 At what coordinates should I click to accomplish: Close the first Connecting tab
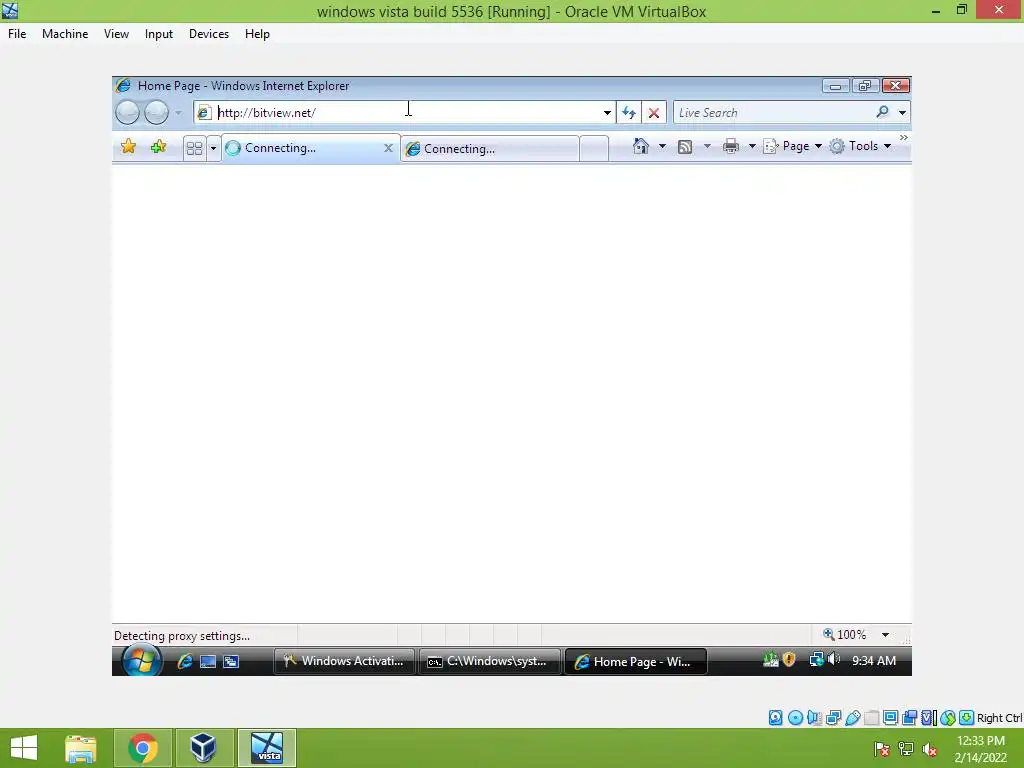pyautogui.click(x=388, y=148)
